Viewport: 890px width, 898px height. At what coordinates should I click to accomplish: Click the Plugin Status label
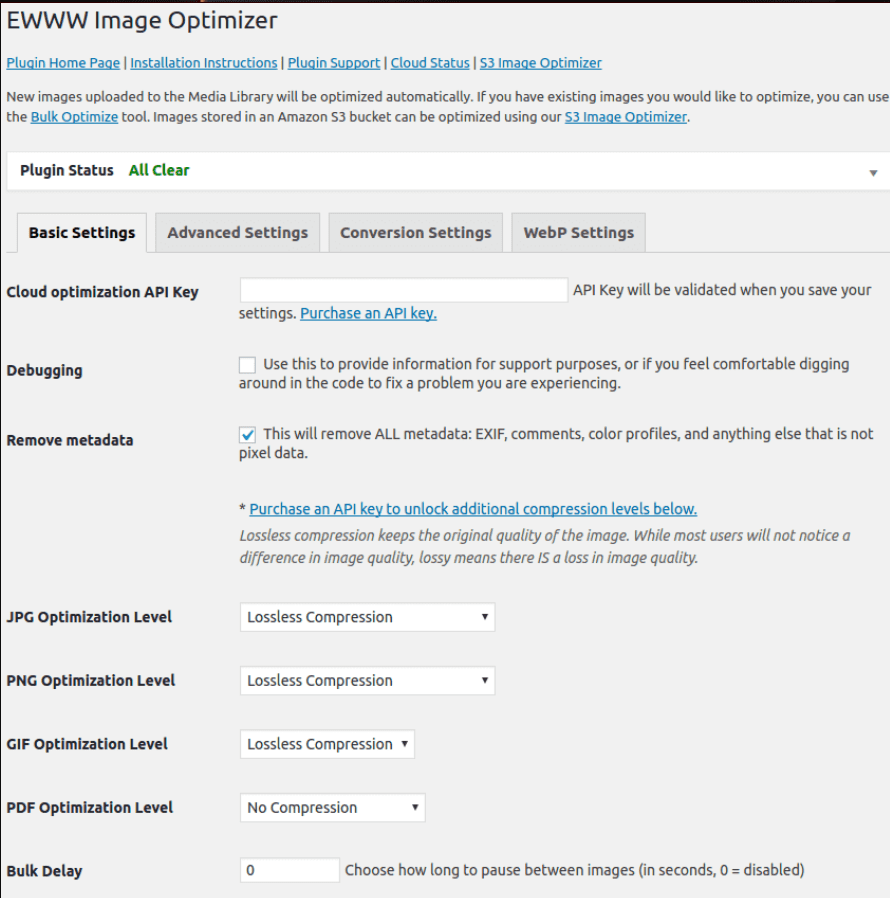(66, 170)
